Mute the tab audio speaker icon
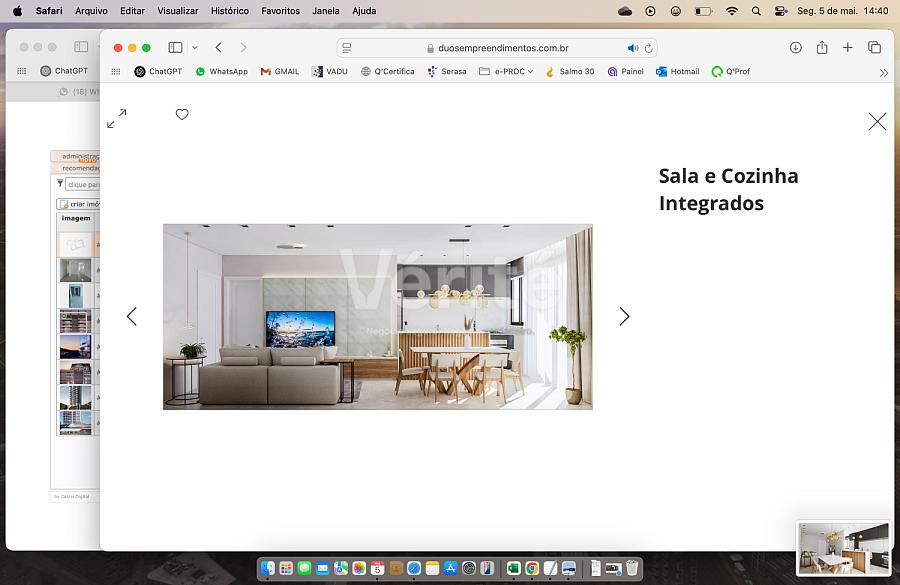Screen dimensions: 900x585 [632, 48]
